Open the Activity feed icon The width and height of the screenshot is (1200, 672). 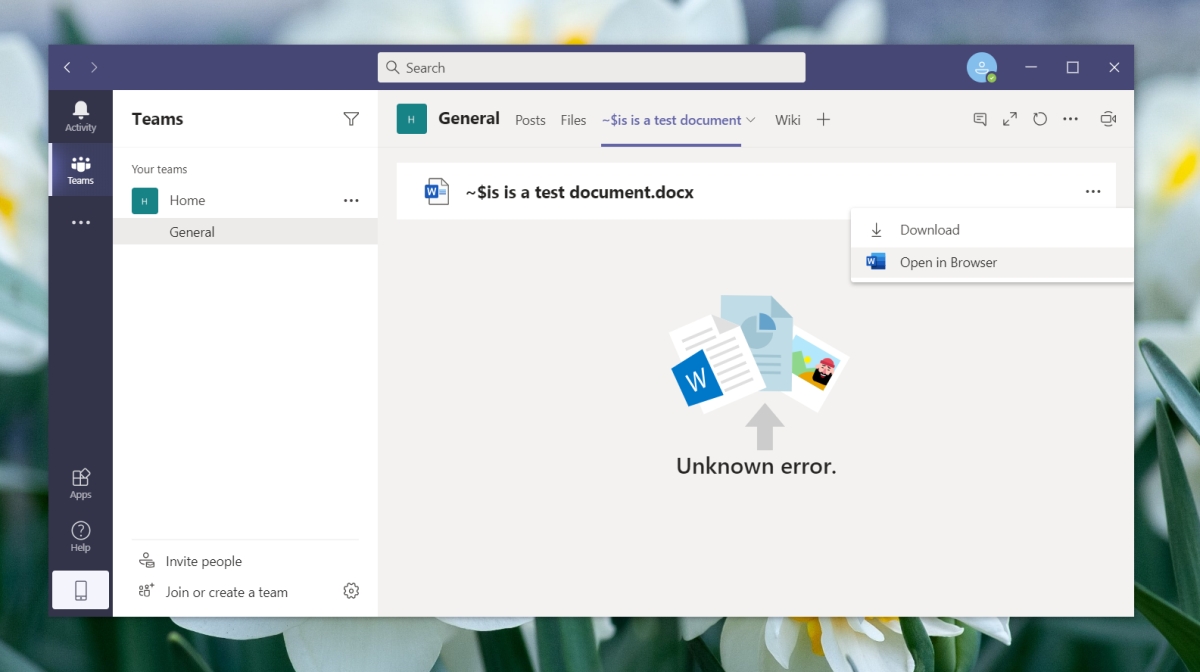pyautogui.click(x=80, y=116)
